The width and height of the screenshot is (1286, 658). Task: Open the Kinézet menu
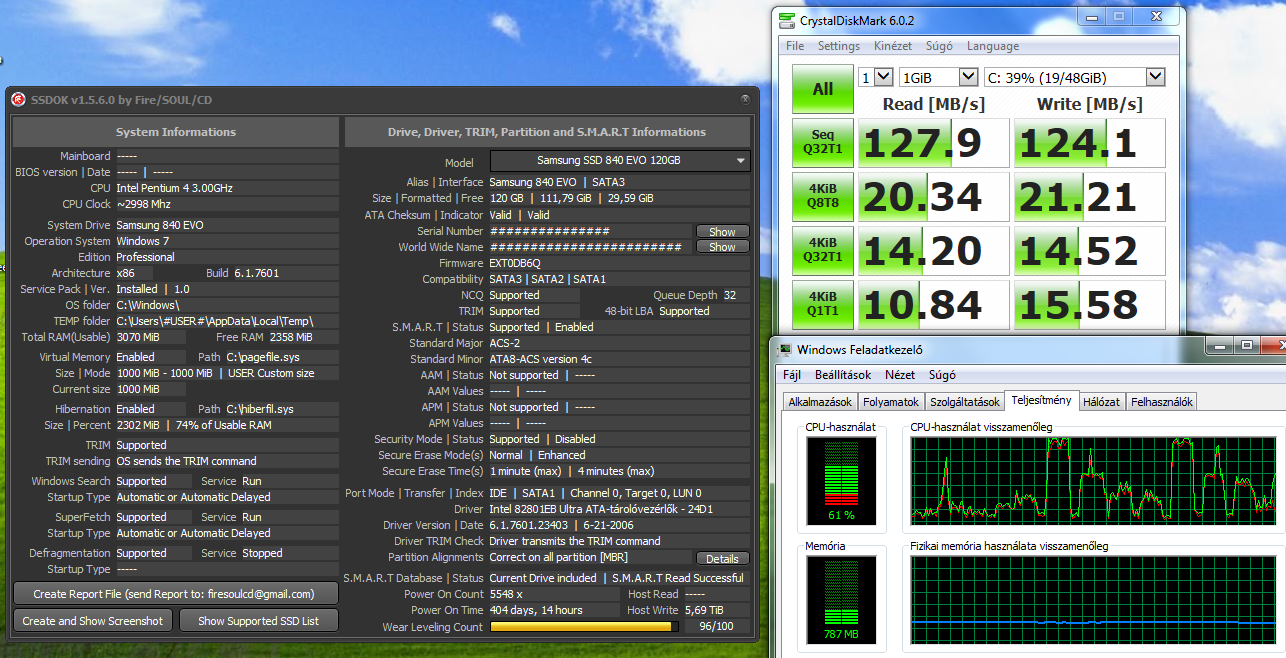[893, 46]
